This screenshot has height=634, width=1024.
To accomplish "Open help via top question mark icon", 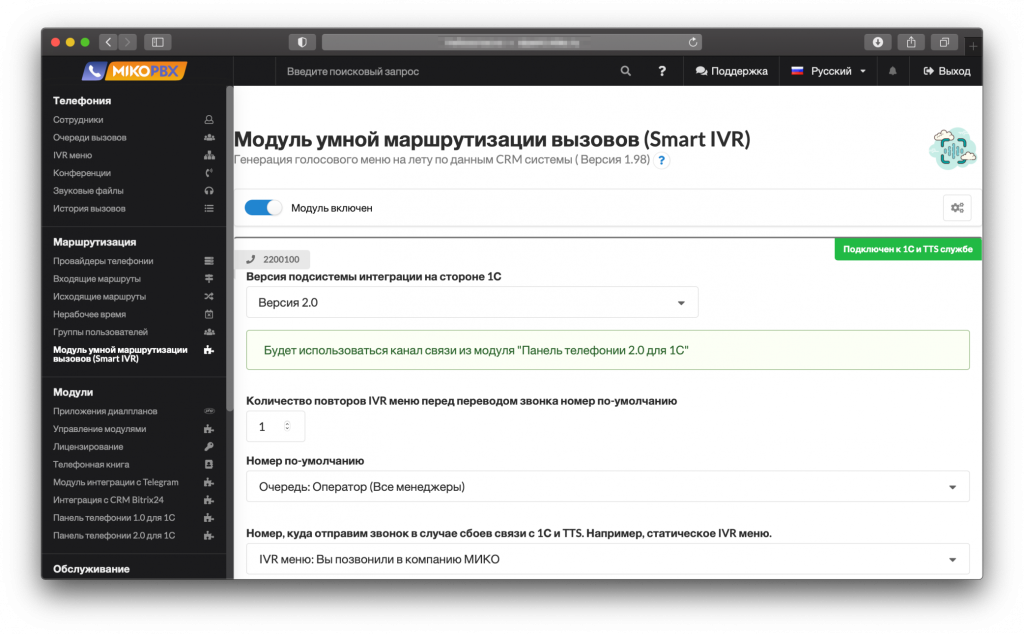I will (x=662, y=71).
